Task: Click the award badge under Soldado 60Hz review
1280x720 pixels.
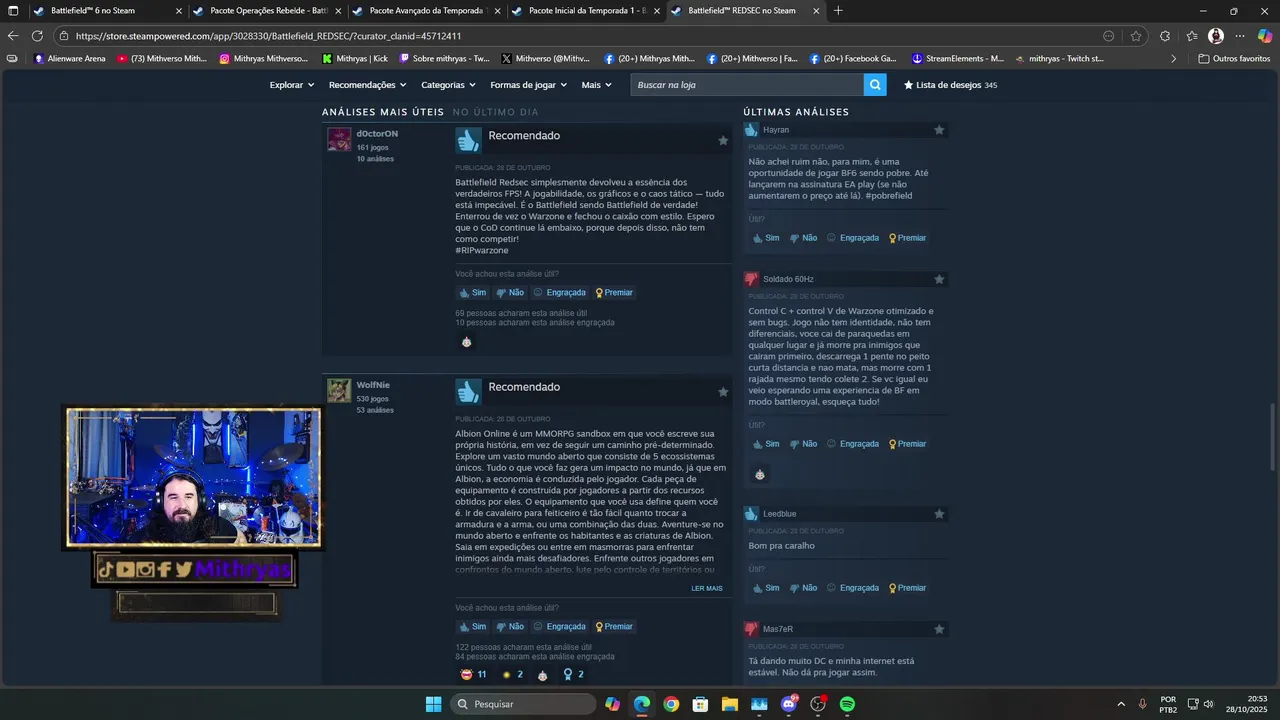Action: 760,474
